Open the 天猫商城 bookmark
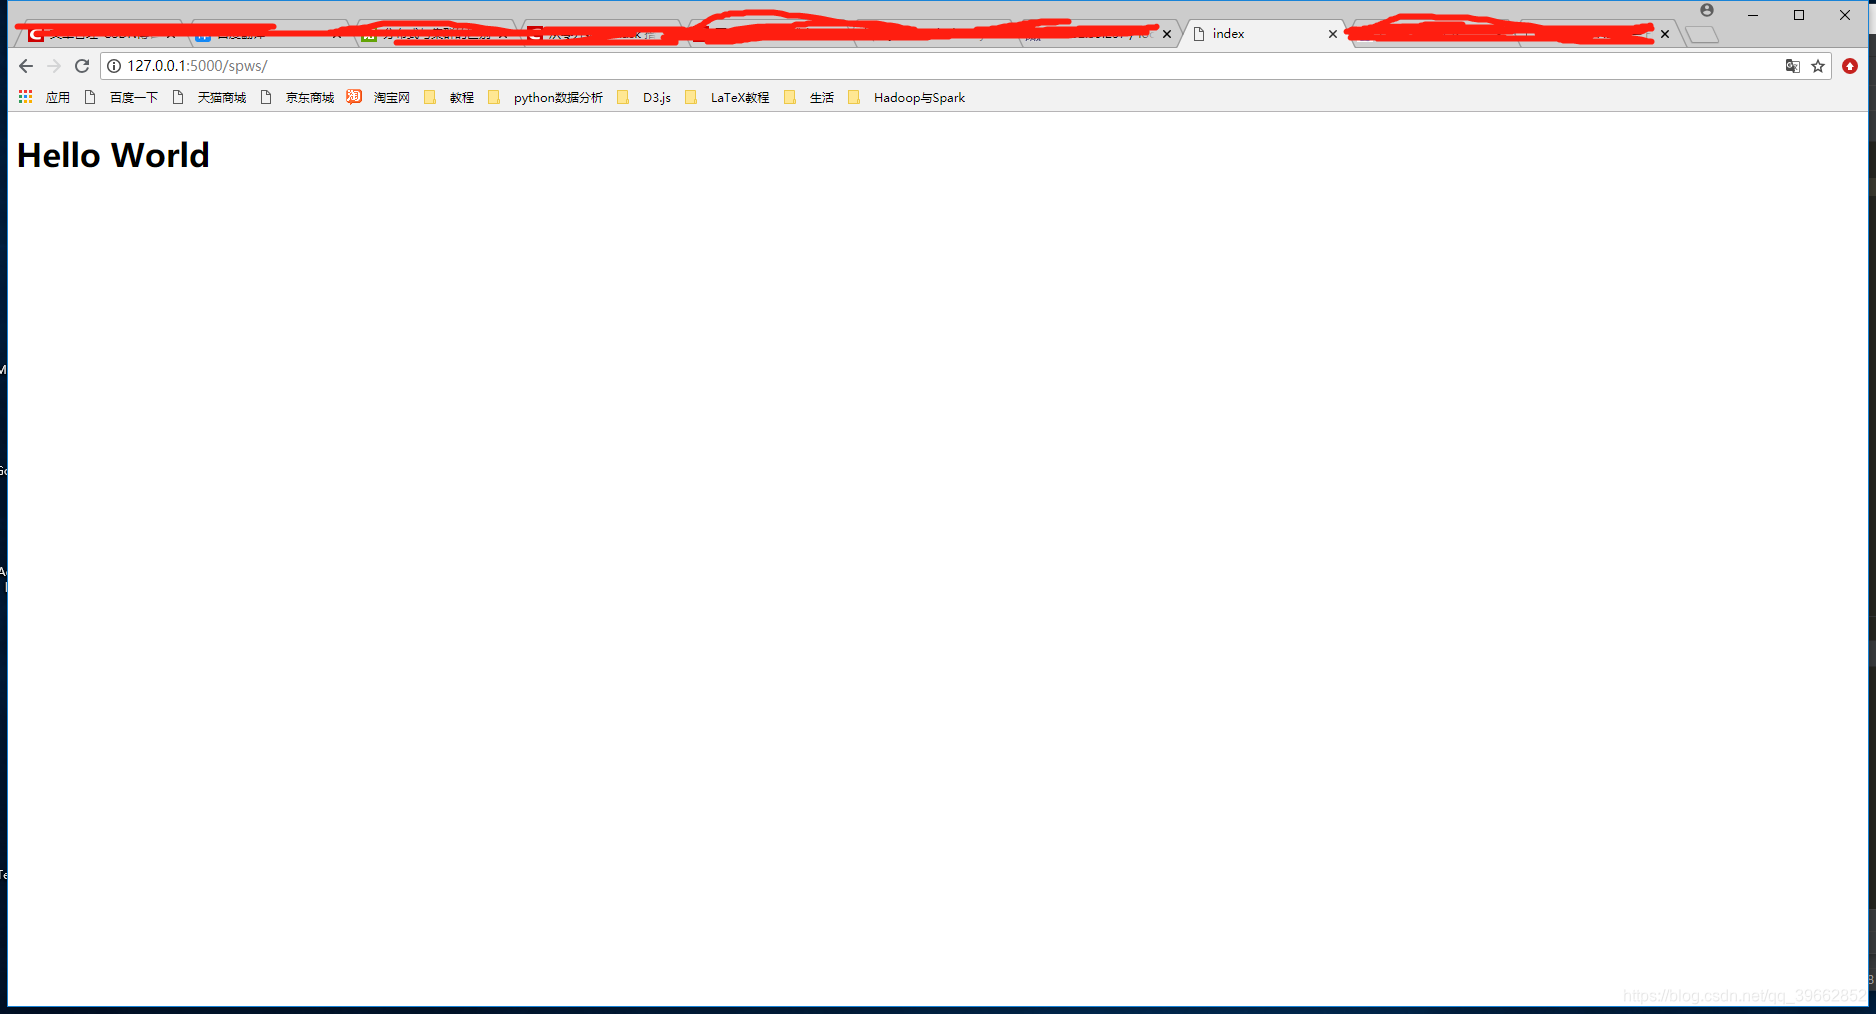This screenshot has height=1014, width=1876. pyautogui.click(x=209, y=97)
